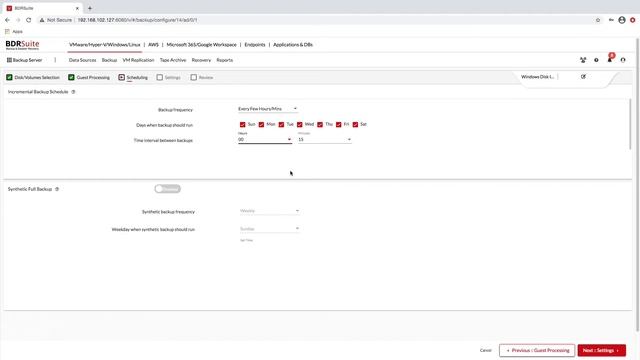Click the BDRSuite logo
Image resolution: width=640 pixels, height=360 pixels.
pyautogui.click(x=22, y=45)
